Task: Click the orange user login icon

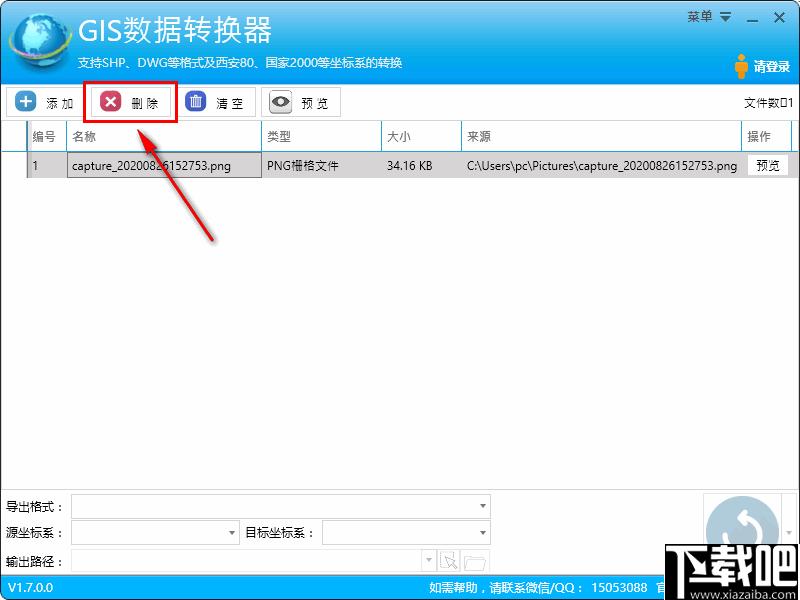Action: [741, 66]
